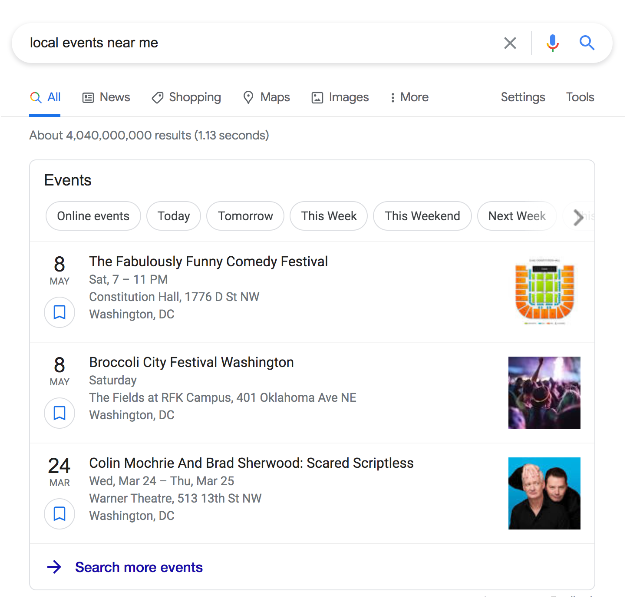
Task: Select the Online events filter chip
Action: (93, 216)
